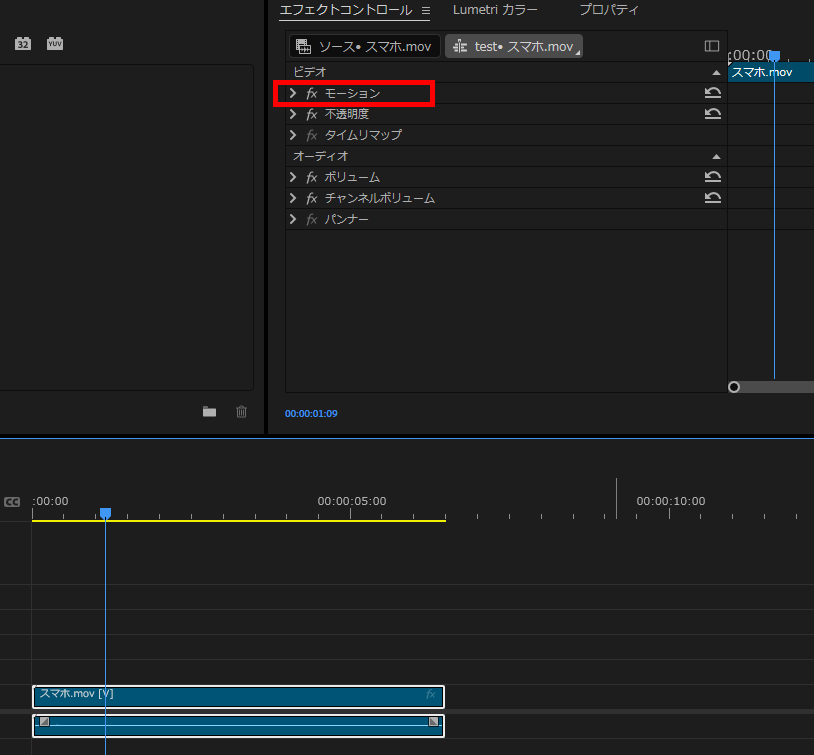Expand the パンナー effect properties
The width and height of the screenshot is (814, 755).
[x=293, y=219]
